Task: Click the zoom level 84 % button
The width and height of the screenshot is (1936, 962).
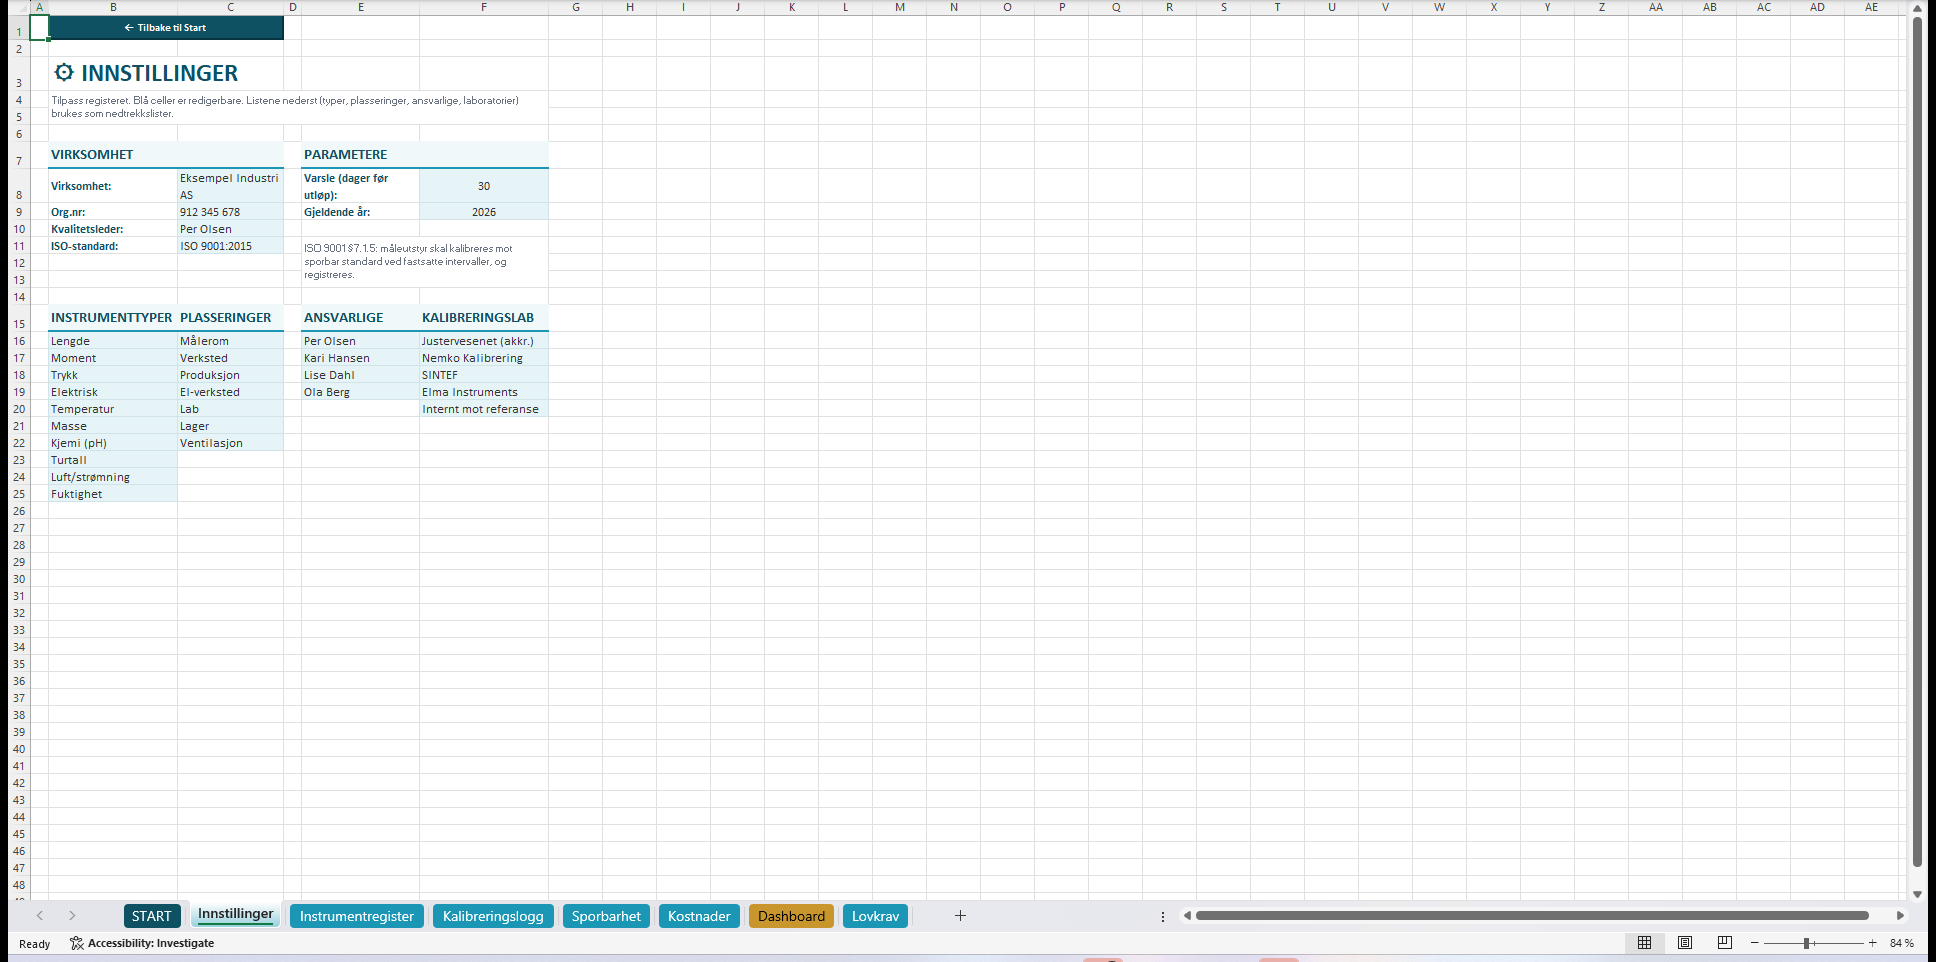Action: [x=1901, y=943]
